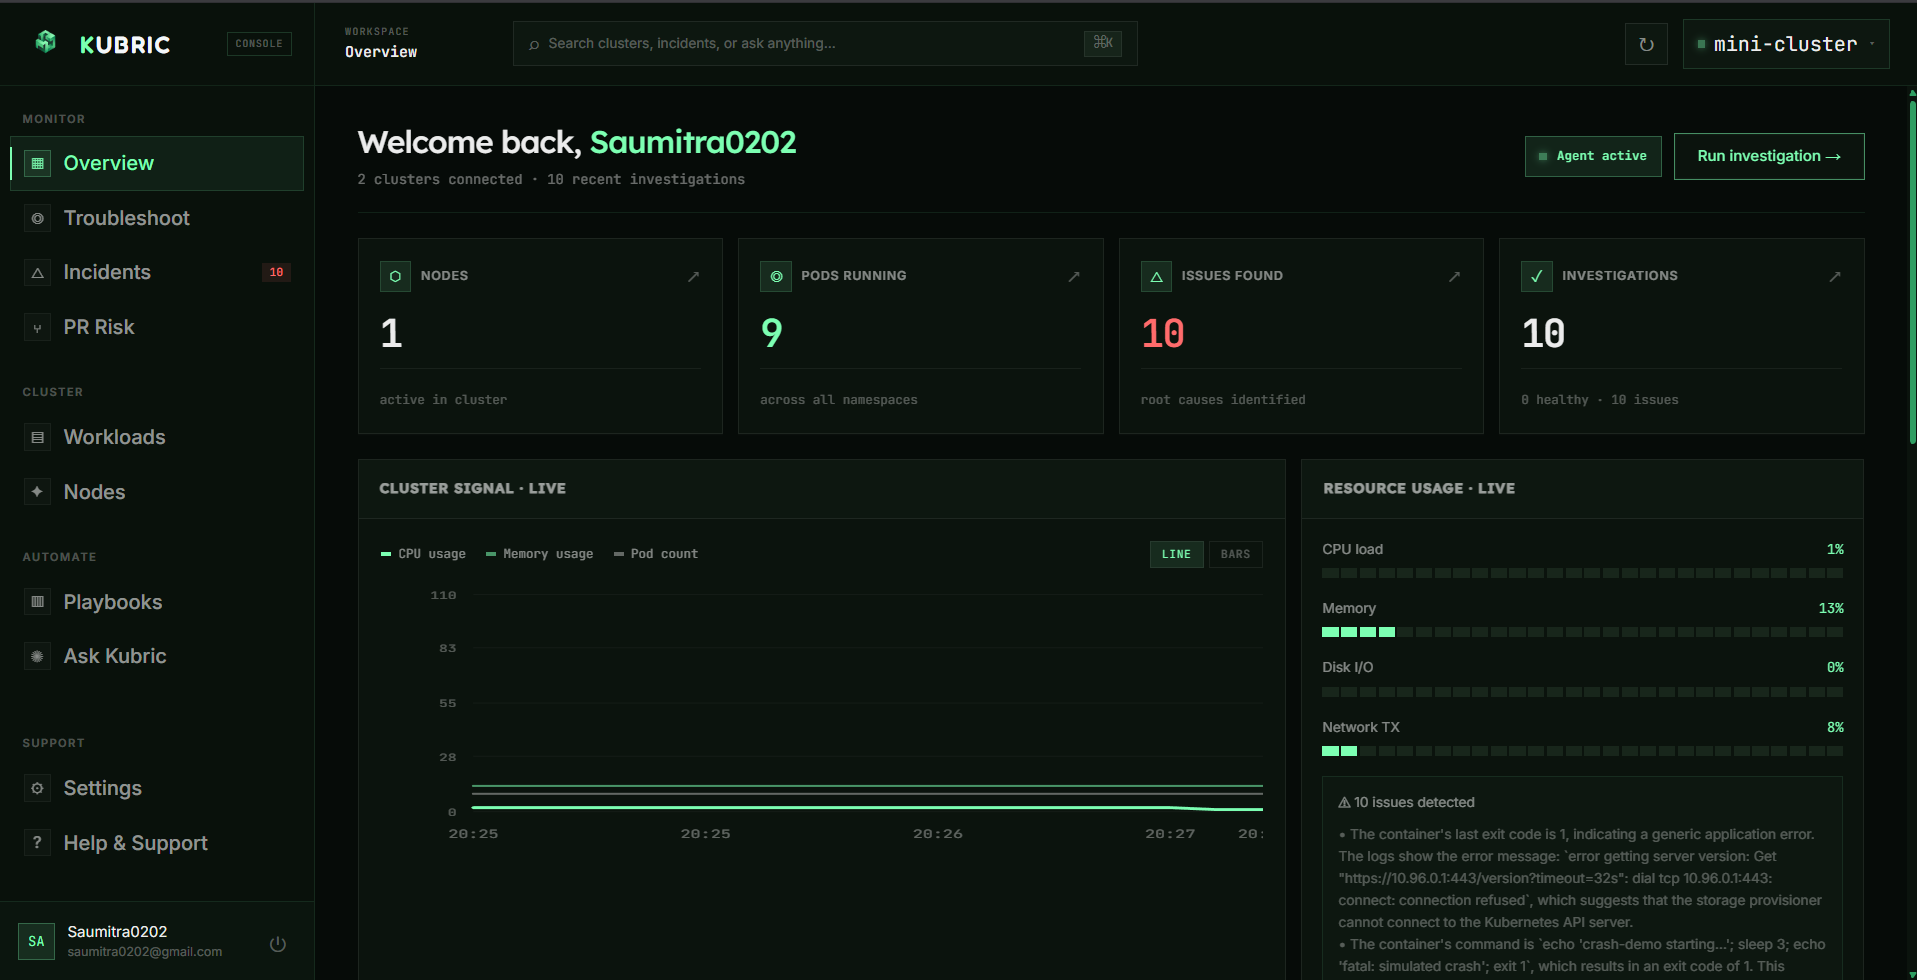Open Help & Support link

pyautogui.click(x=157, y=843)
